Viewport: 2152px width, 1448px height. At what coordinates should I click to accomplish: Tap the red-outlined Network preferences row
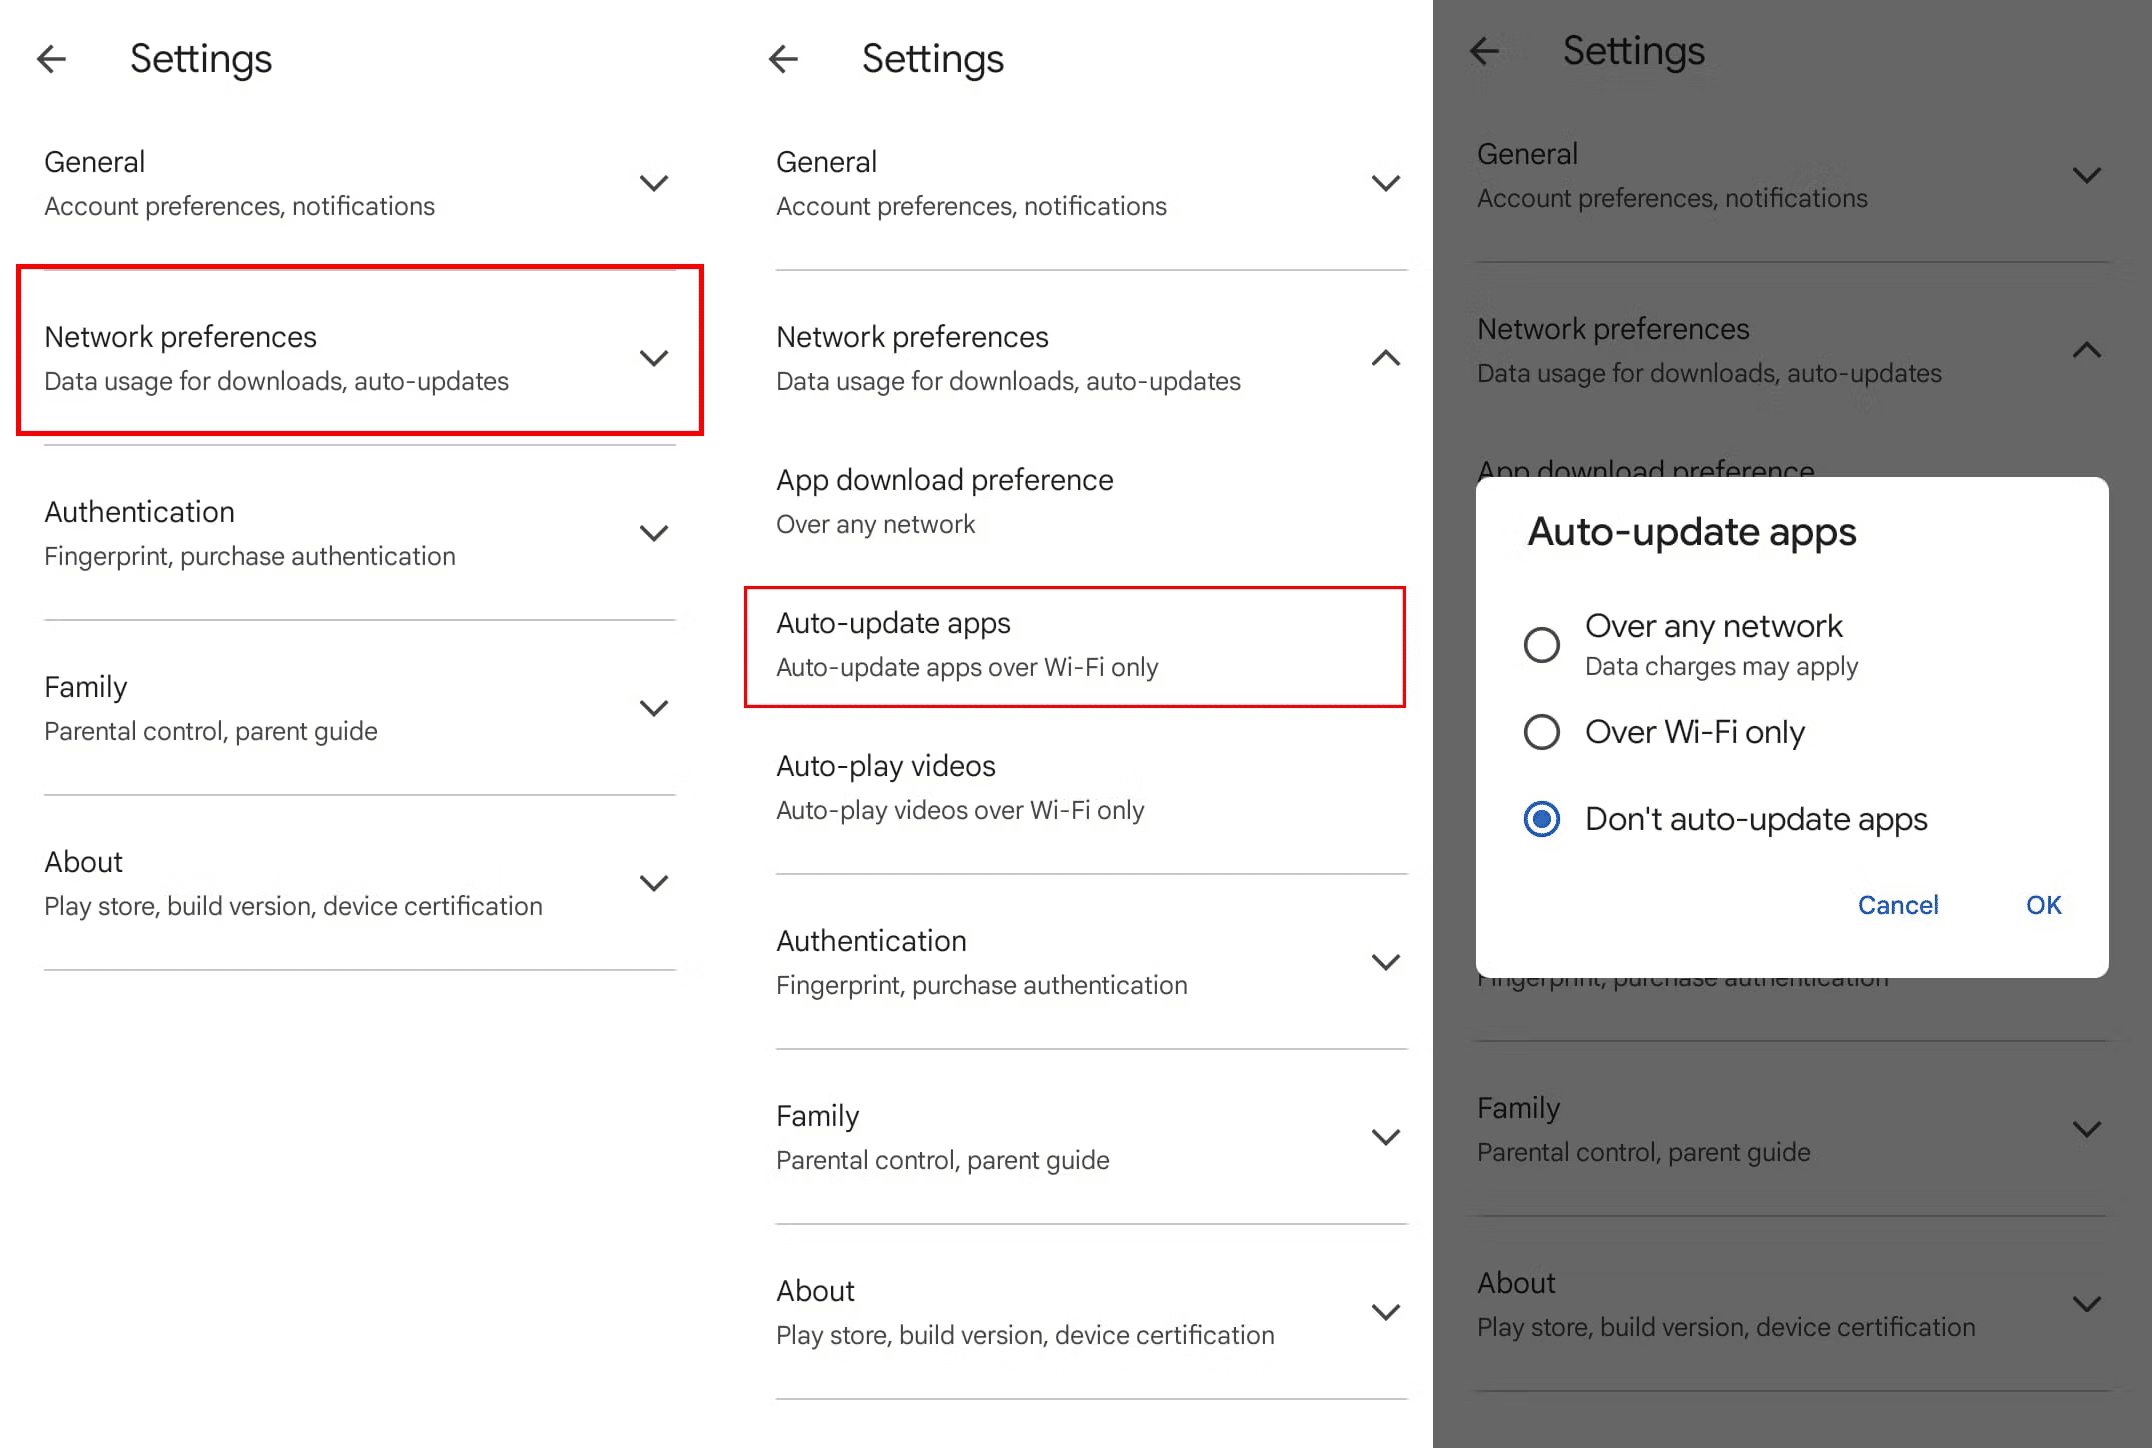[x=360, y=358]
